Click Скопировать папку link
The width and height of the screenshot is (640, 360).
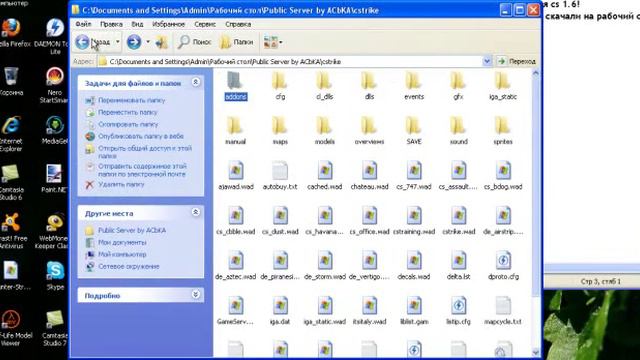(128, 124)
